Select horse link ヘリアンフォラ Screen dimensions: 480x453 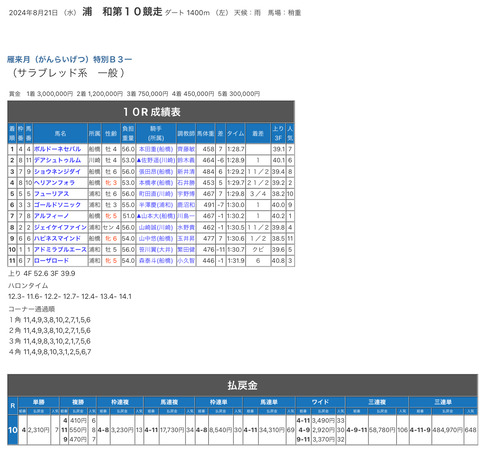point(54,183)
